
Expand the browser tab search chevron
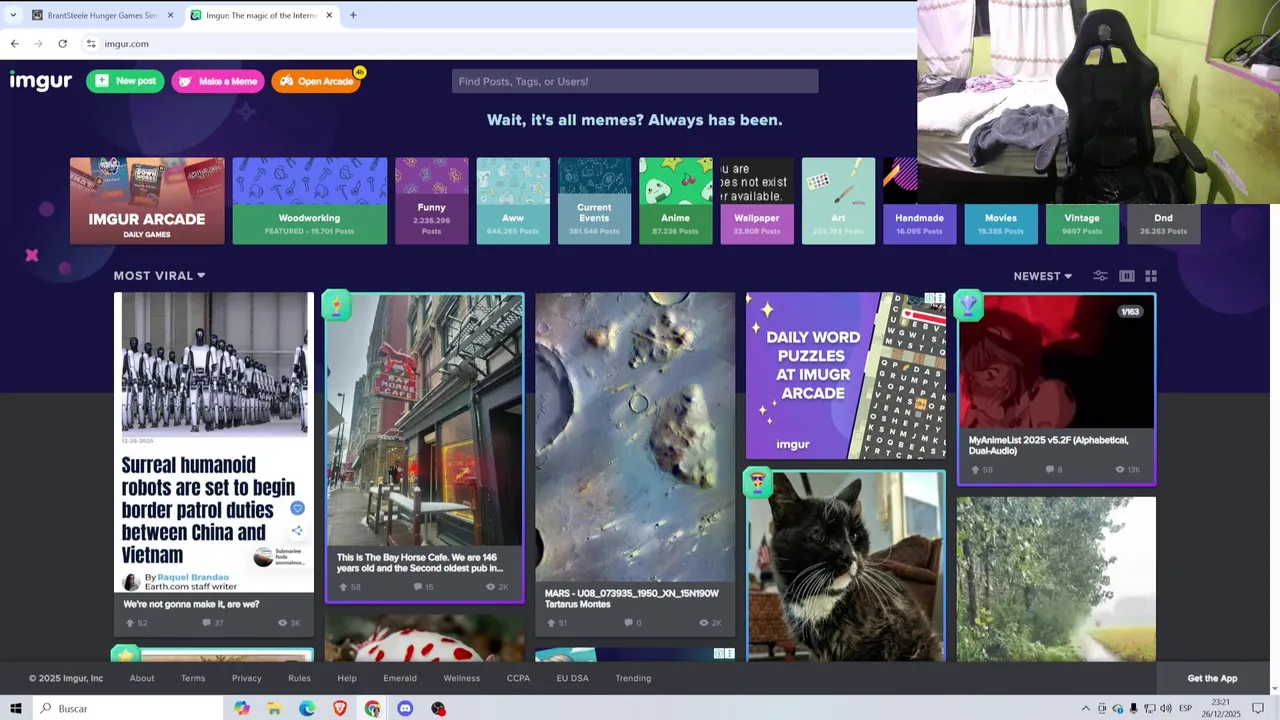[x=13, y=15]
